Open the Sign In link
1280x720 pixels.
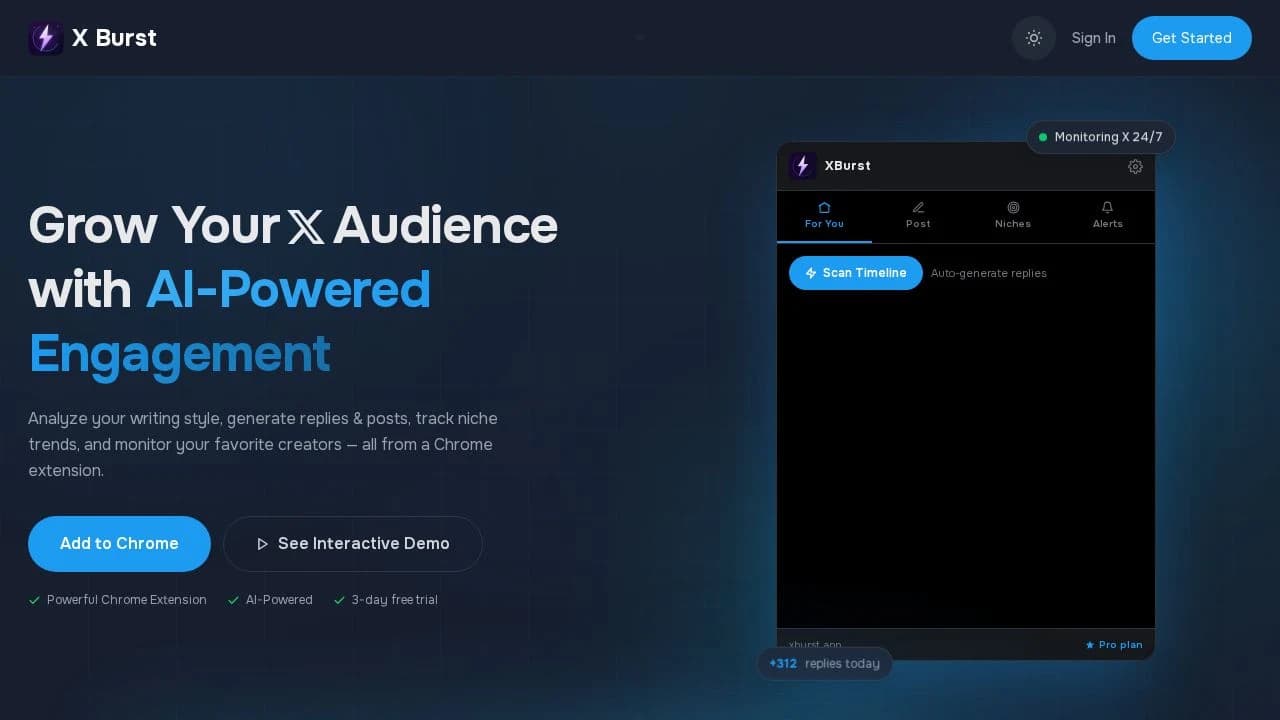[x=1093, y=38]
